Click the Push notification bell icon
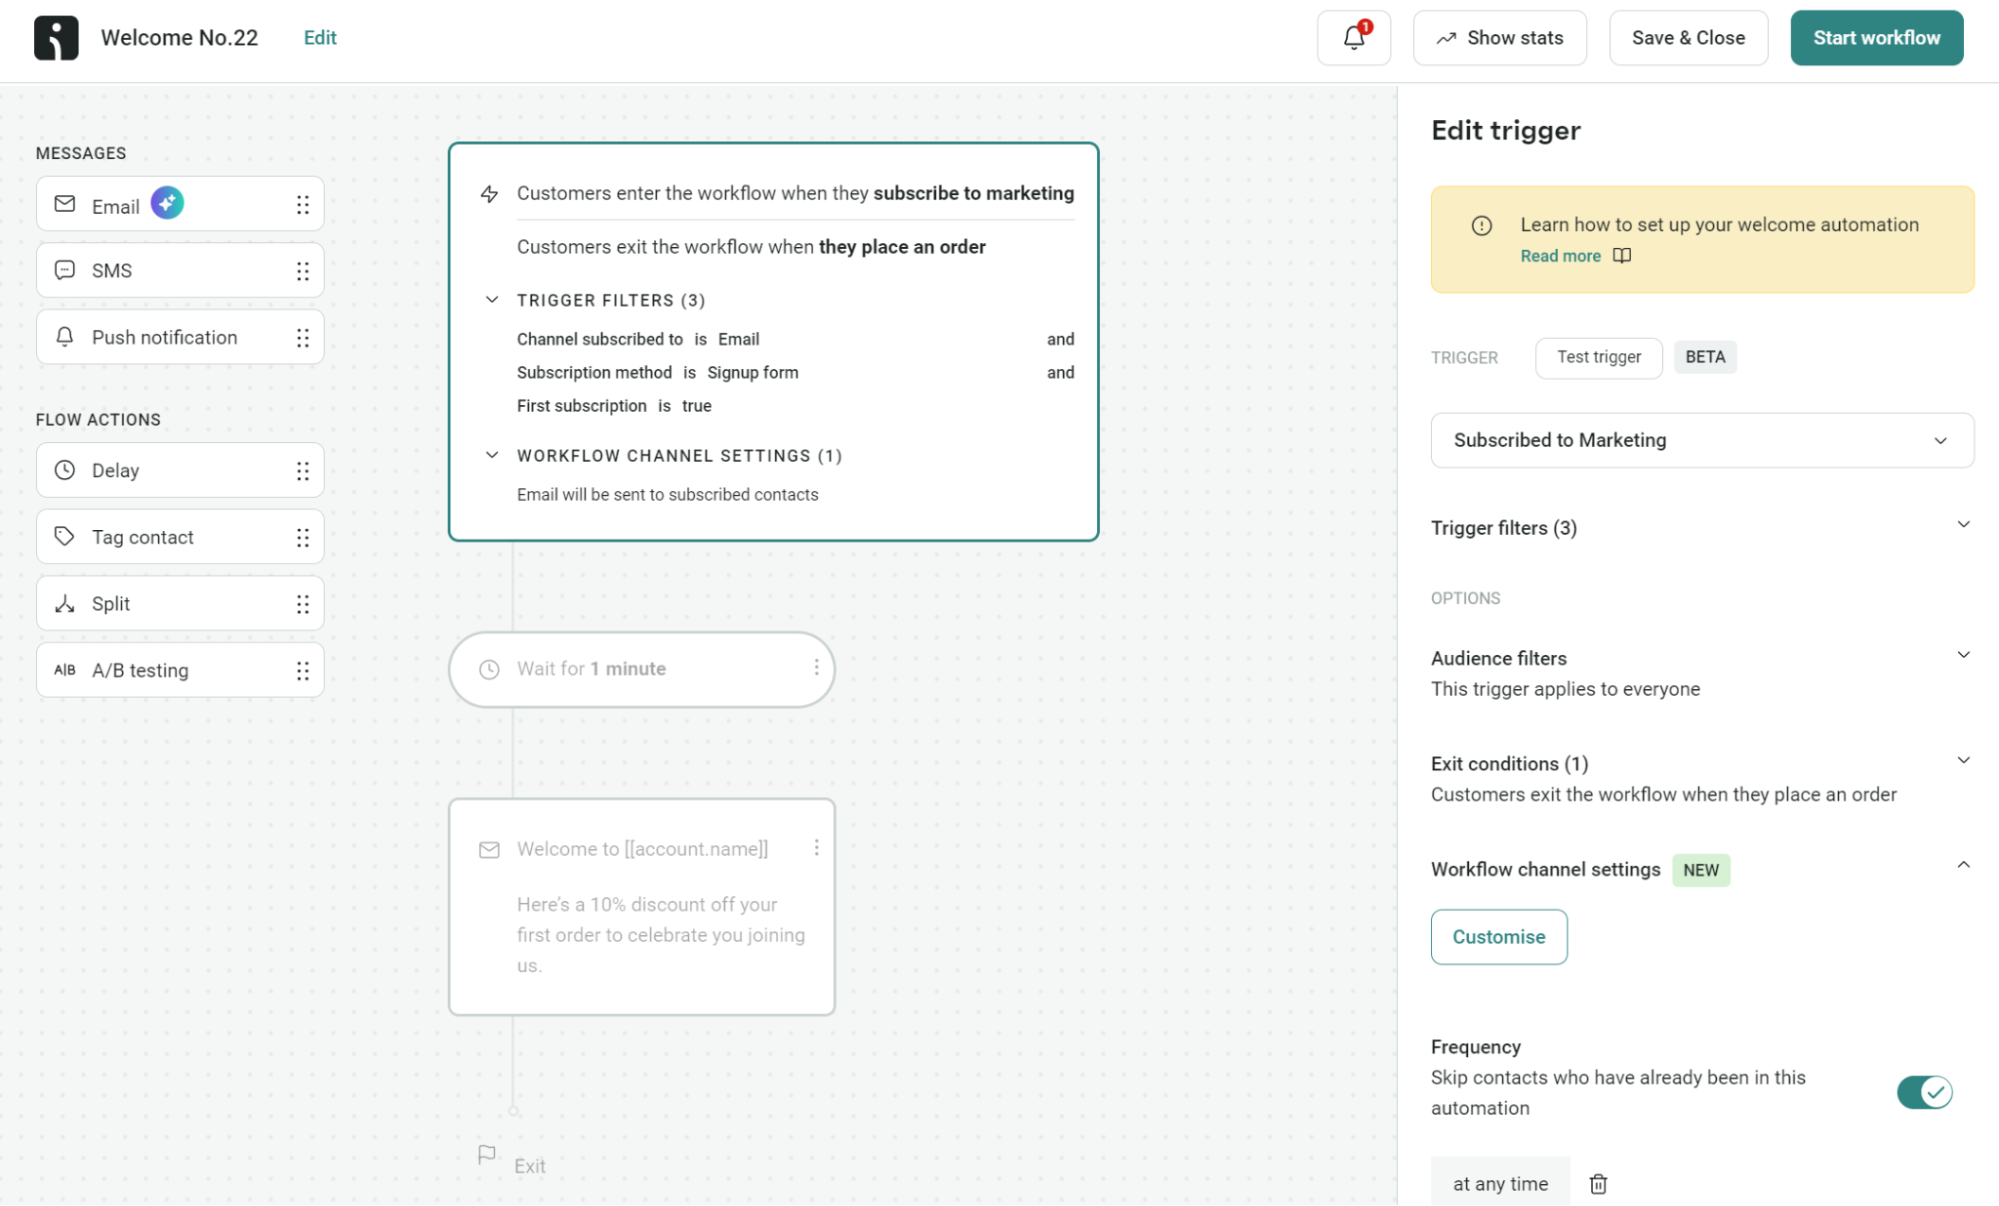Screen dimensions: 1999x1206 coord(64,337)
